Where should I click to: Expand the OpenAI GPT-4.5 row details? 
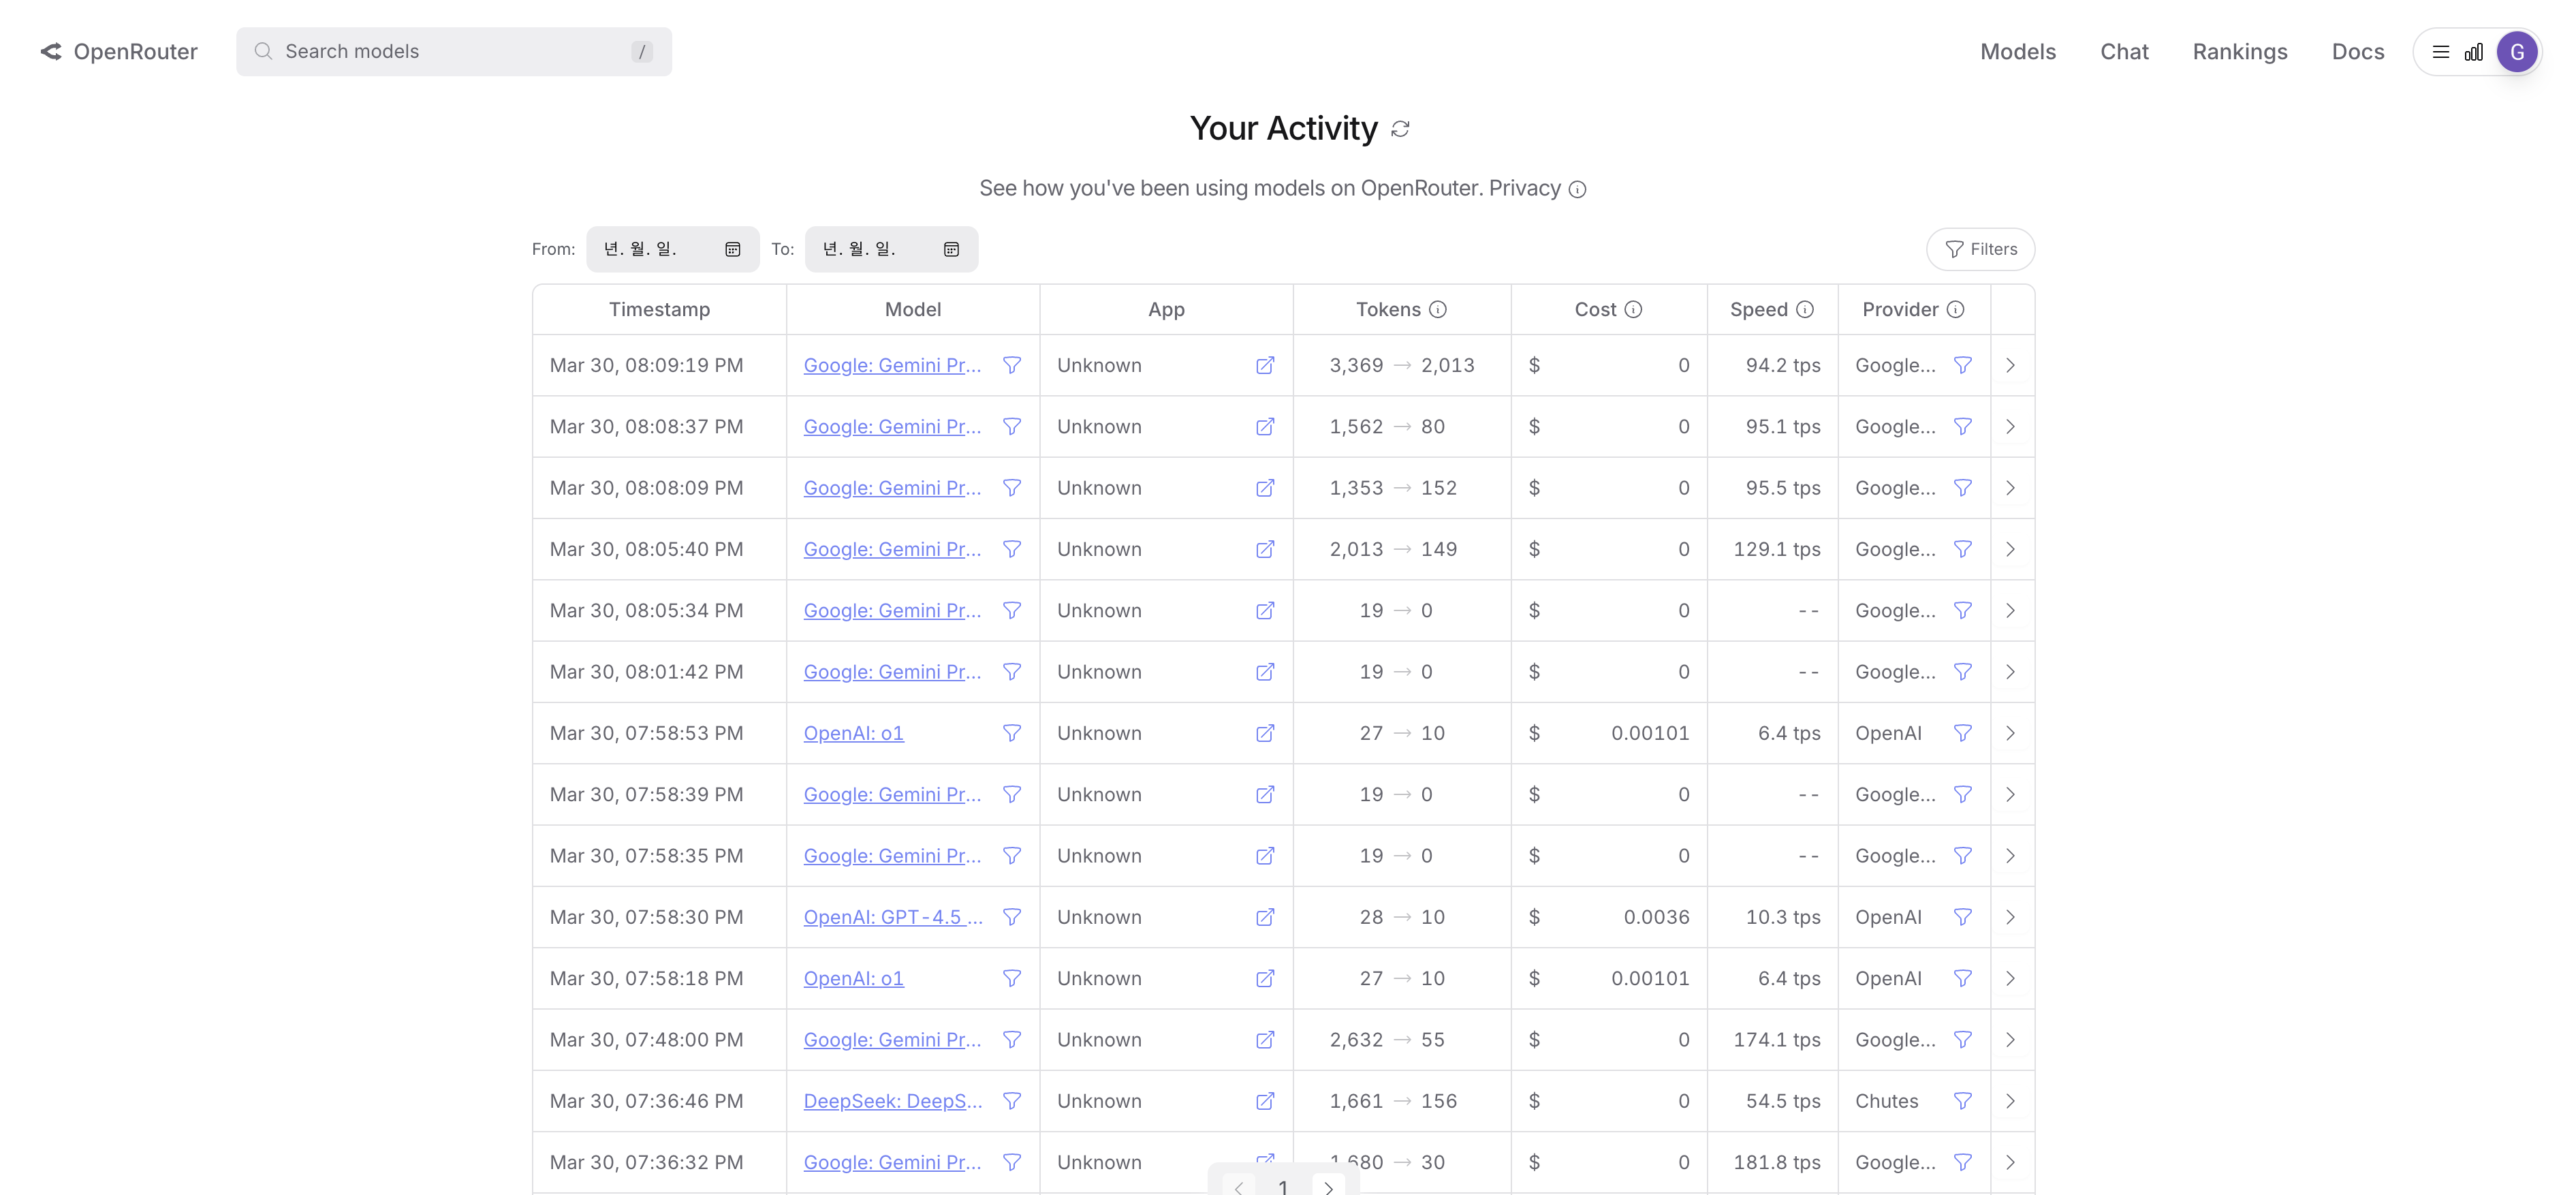tap(2010, 917)
